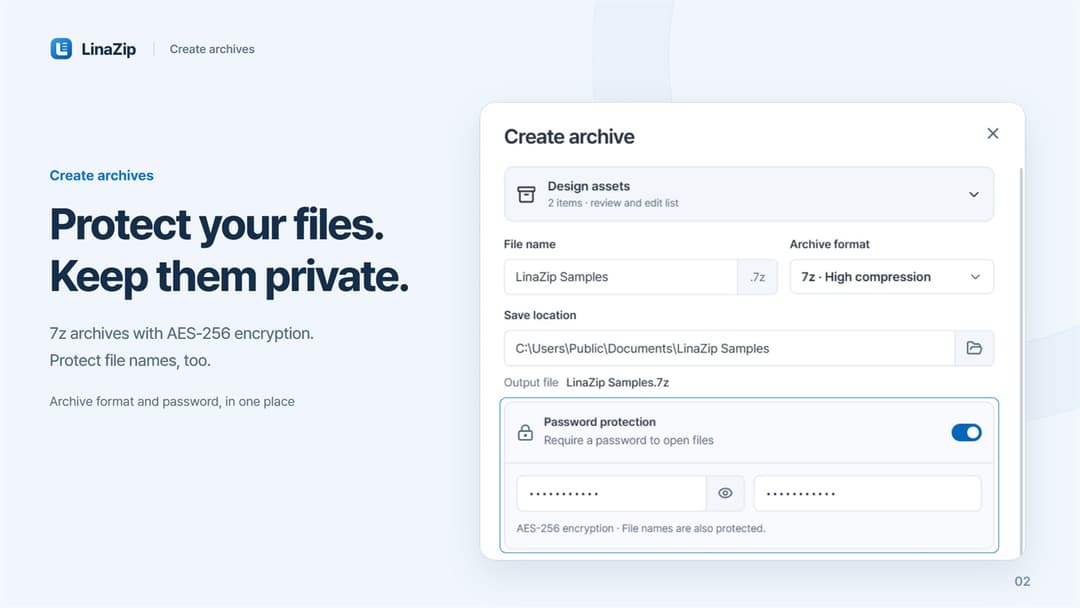This screenshot has width=1080, height=608.
Task: Focus the first password field
Action: [612, 493]
